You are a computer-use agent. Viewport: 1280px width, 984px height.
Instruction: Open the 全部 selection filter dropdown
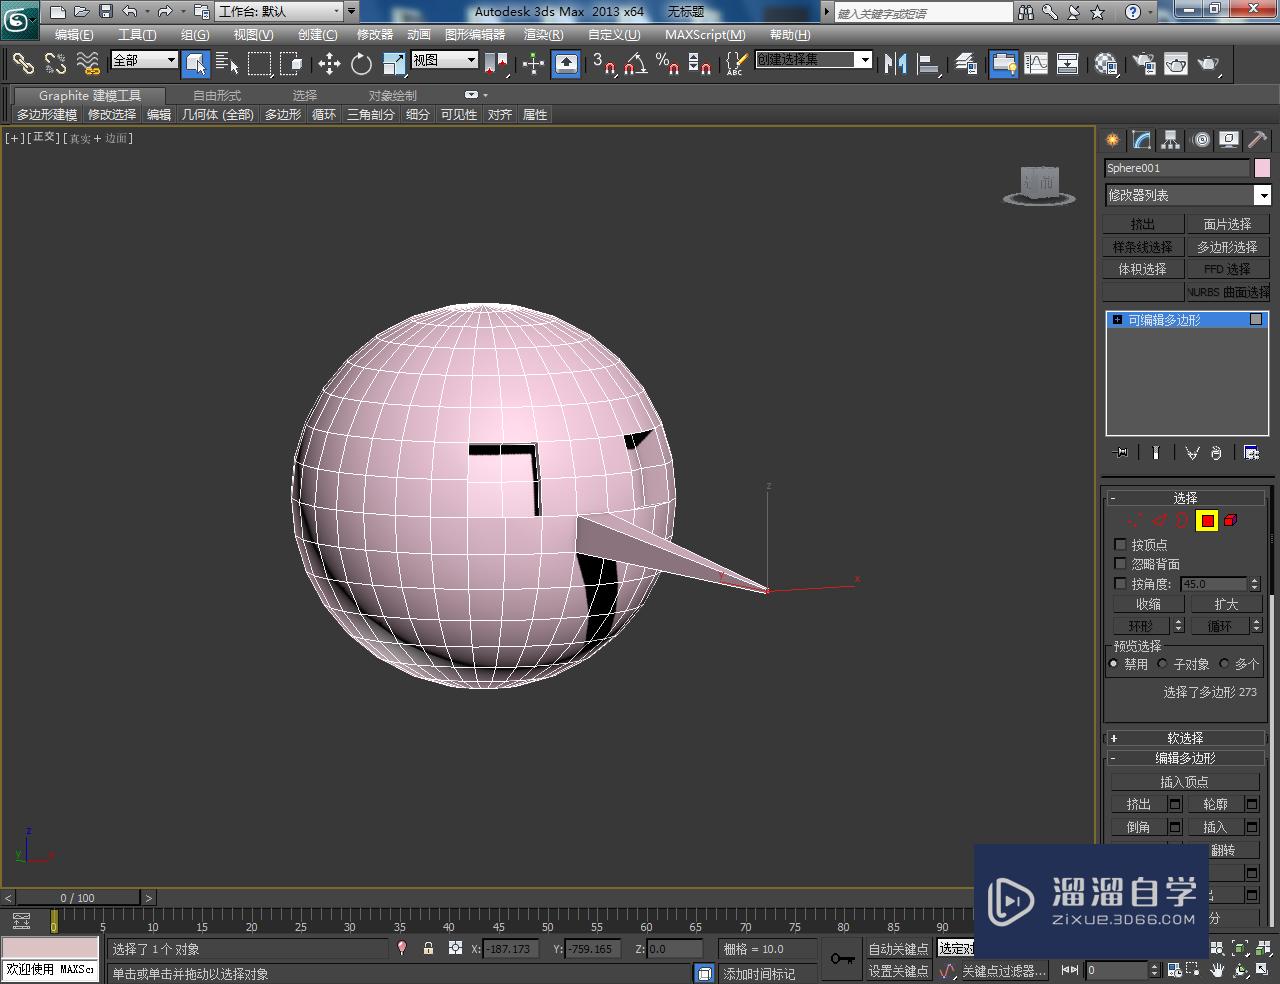pos(144,60)
